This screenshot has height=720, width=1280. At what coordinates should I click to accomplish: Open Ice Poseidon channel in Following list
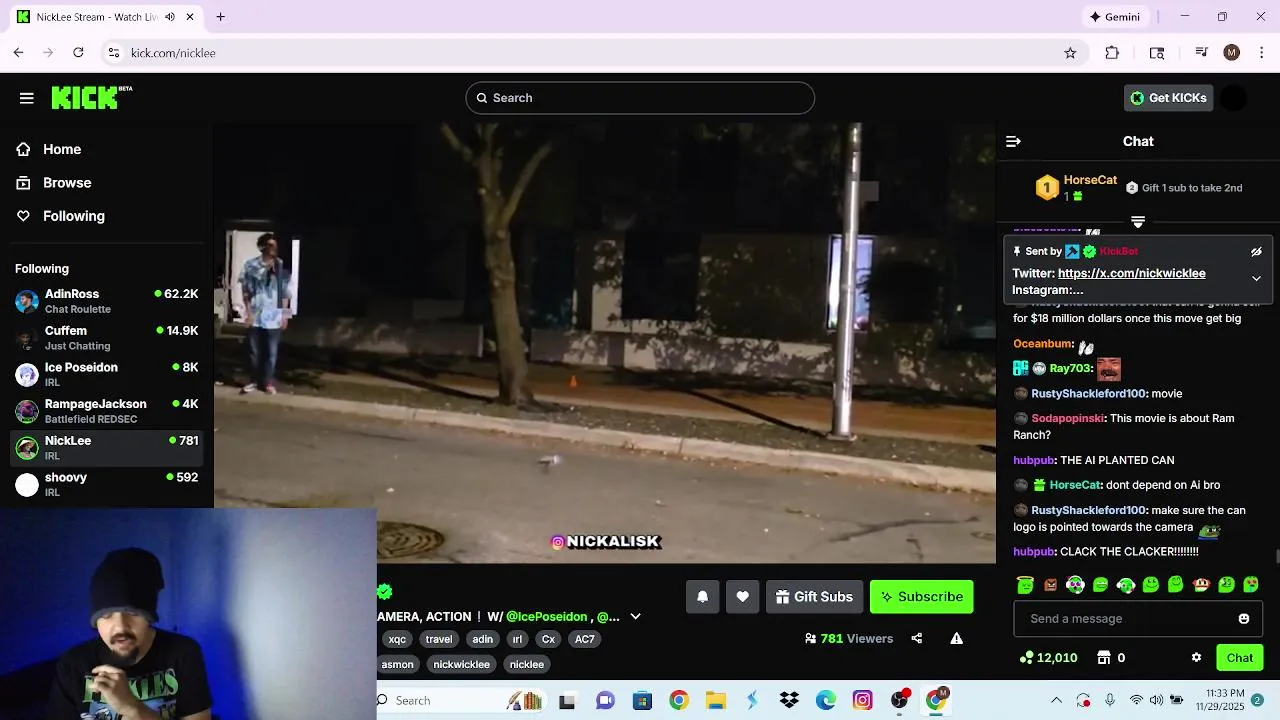tap(107, 374)
